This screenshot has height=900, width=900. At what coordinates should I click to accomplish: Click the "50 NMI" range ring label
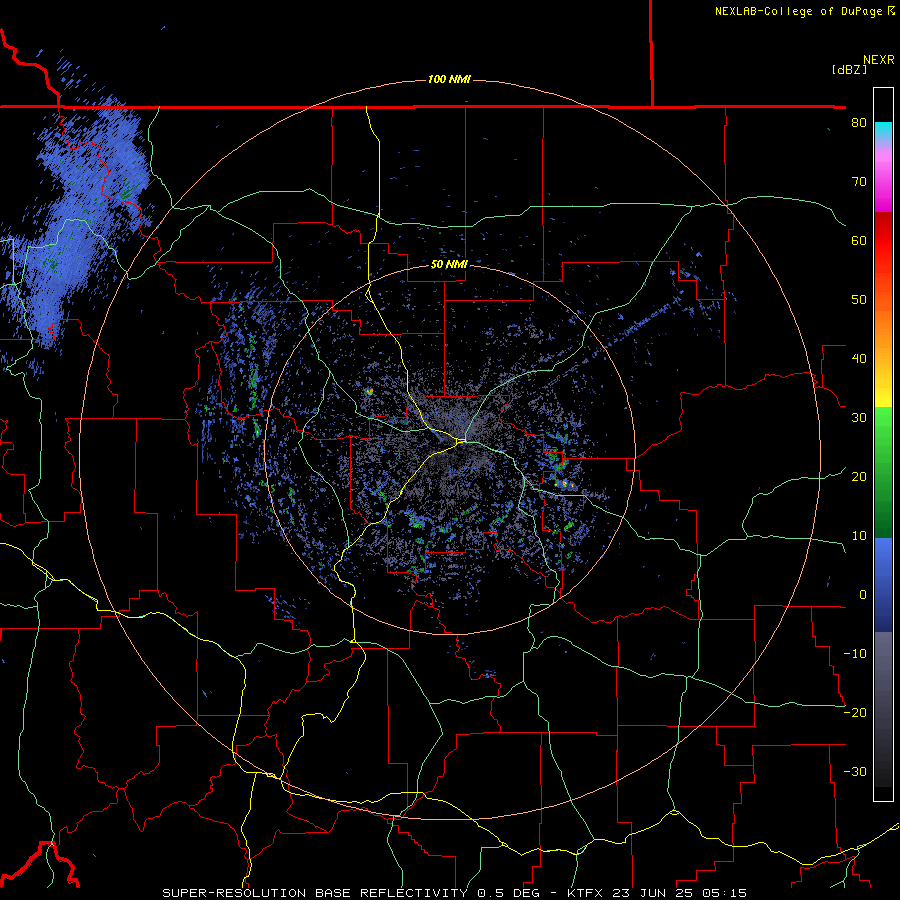click(x=449, y=265)
